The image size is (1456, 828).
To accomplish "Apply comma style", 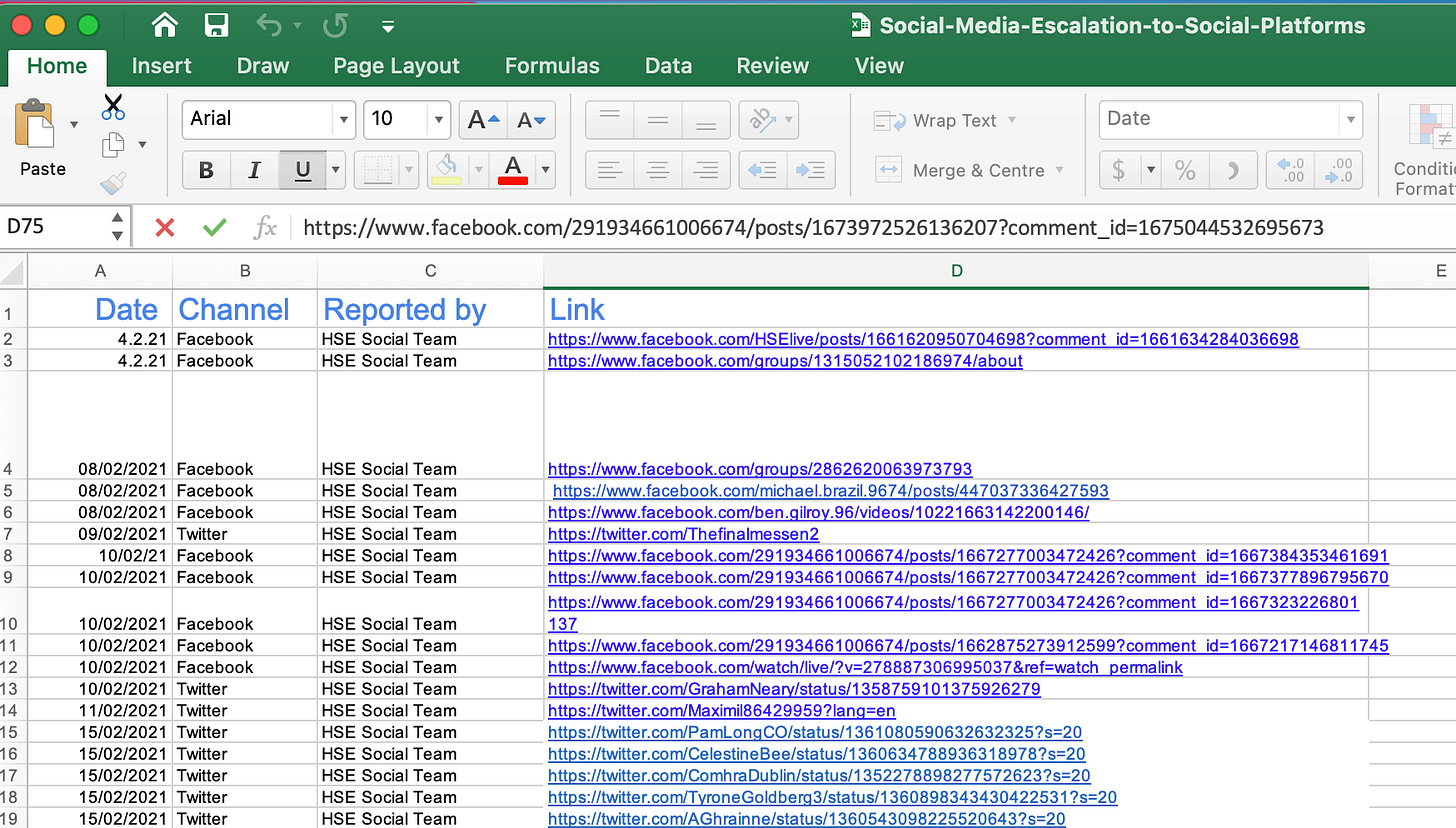I will [x=1233, y=170].
